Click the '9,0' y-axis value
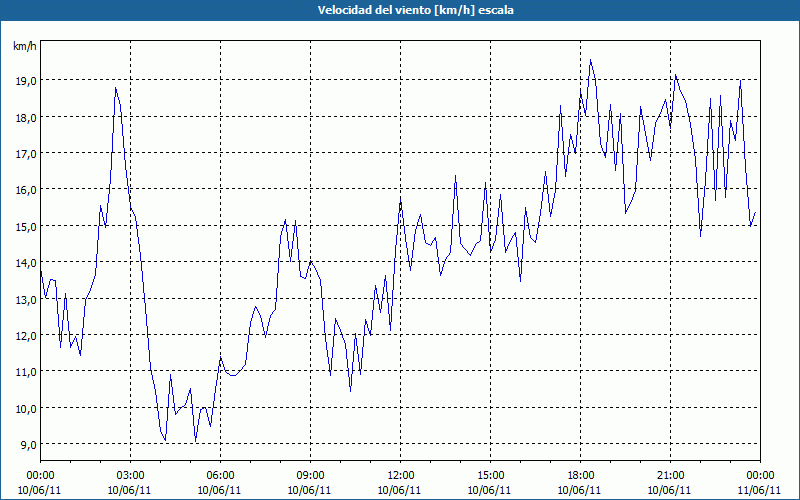 click(28, 445)
